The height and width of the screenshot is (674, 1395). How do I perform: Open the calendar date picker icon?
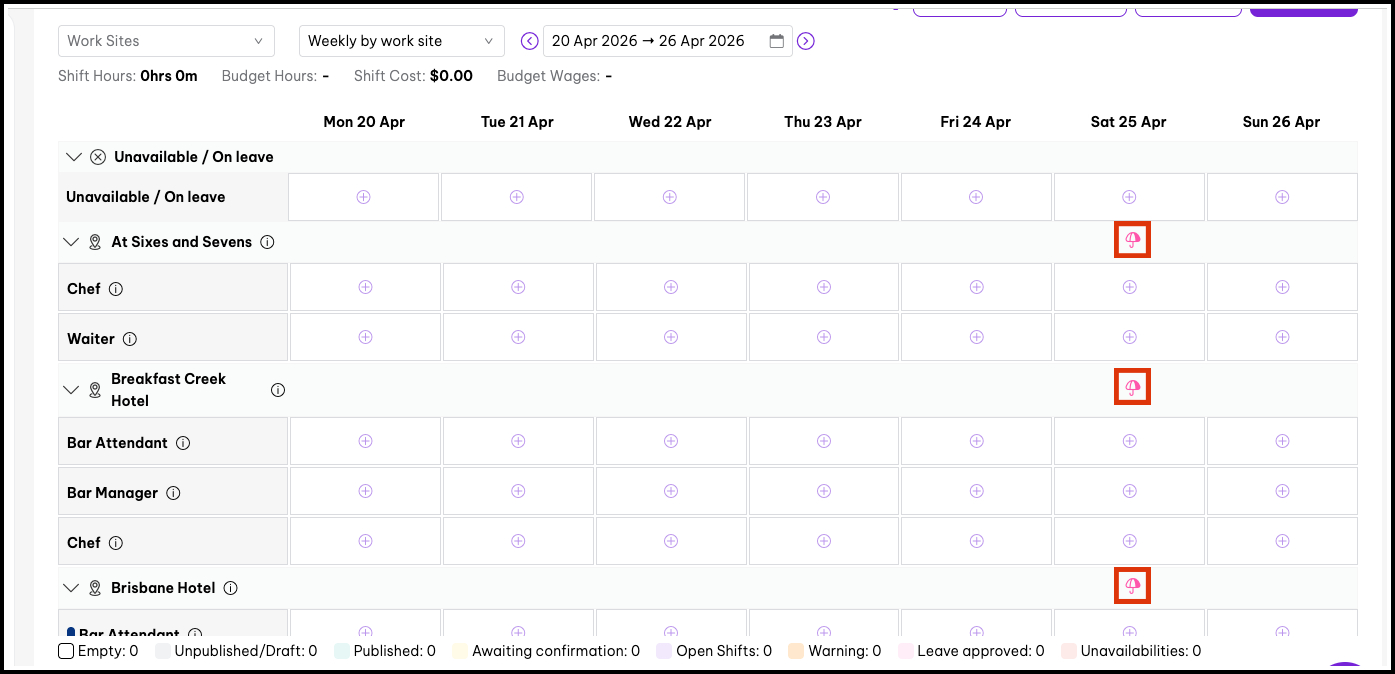click(x=777, y=41)
